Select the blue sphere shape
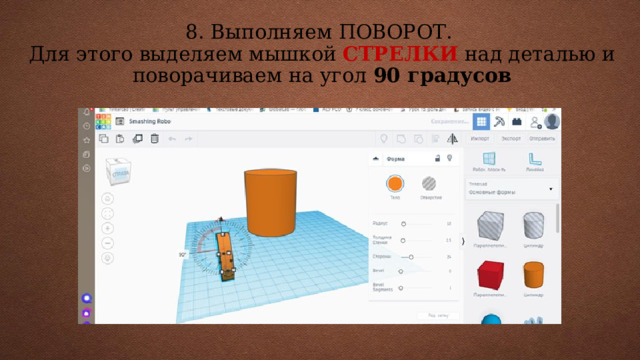Screen dimensions: 640x360 (491, 319)
